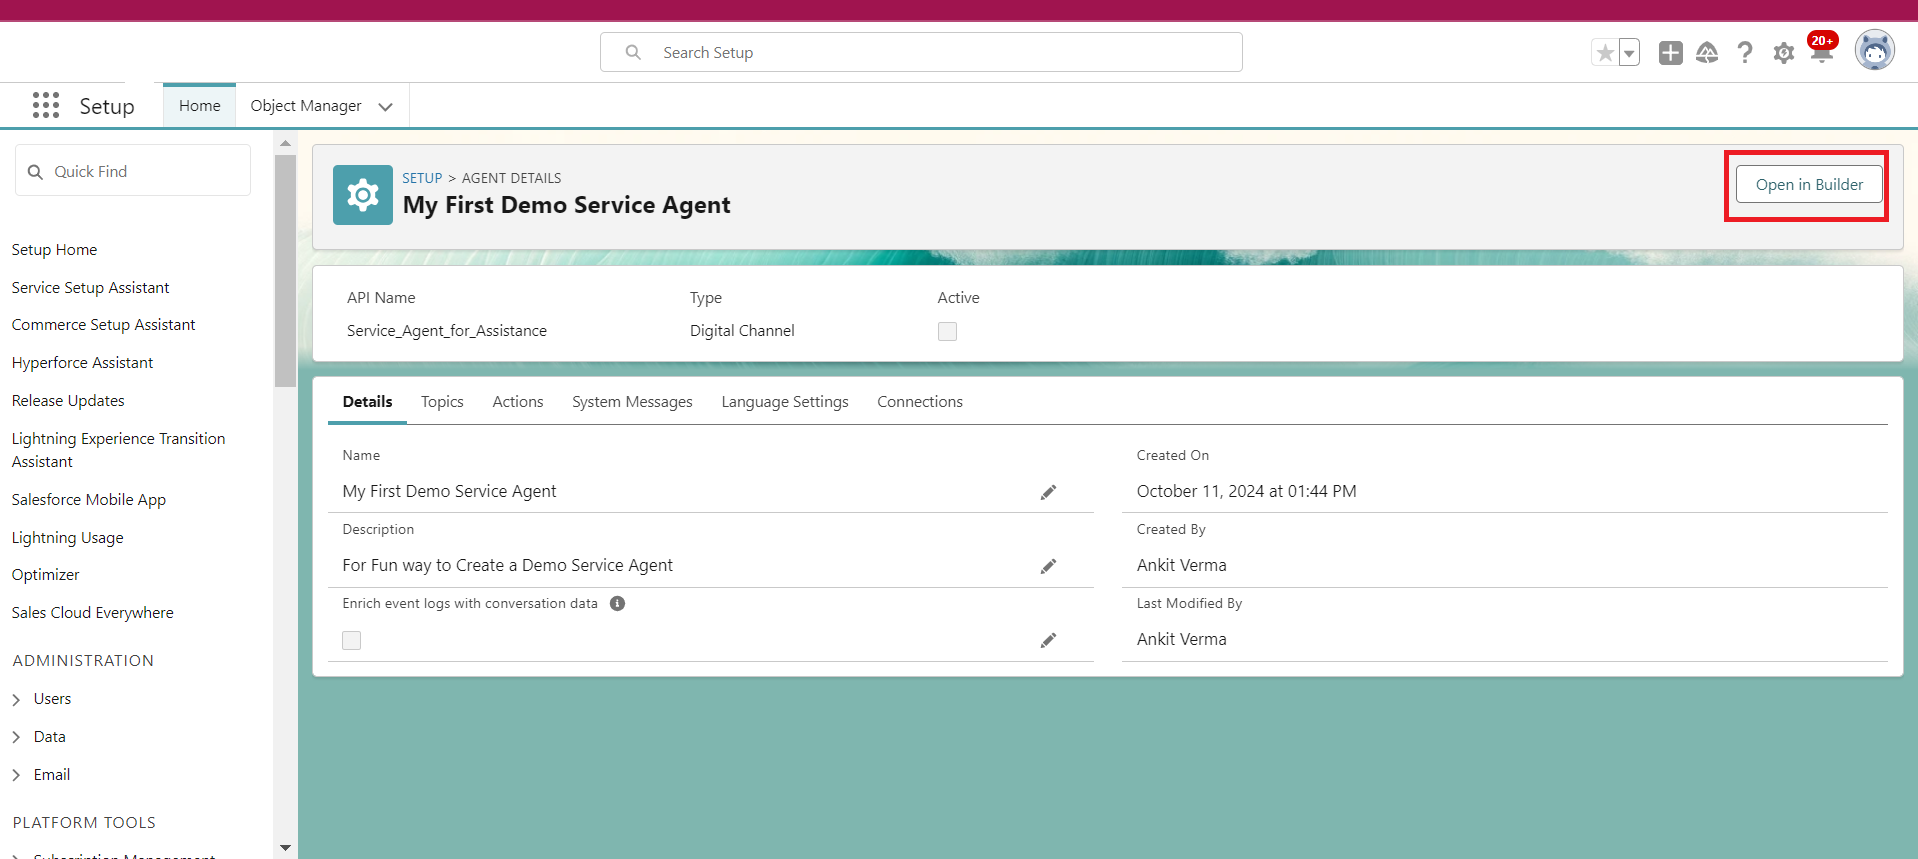Image resolution: width=1918 pixels, height=859 pixels.
Task: Open the help question mark icon
Action: pos(1745,52)
